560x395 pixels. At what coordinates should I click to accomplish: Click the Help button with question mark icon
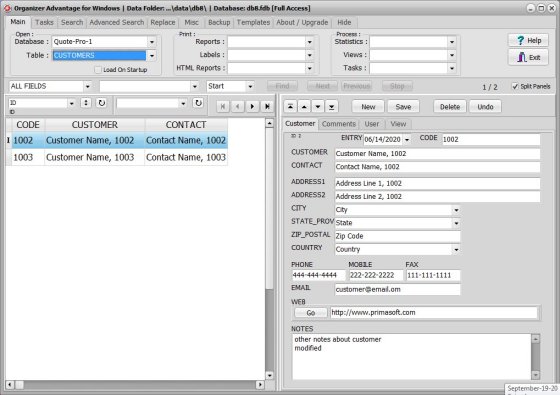[x=528, y=40]
